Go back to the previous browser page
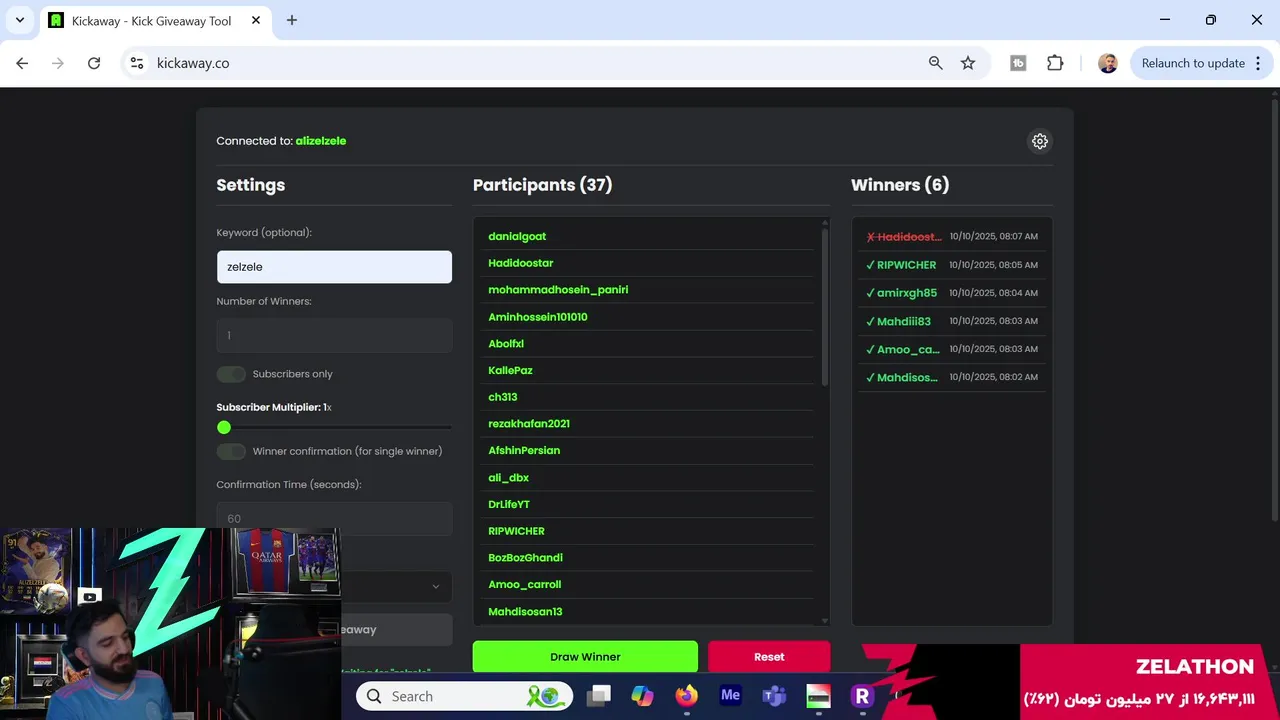Viewport: 1280px width, 720px height. 22,63
